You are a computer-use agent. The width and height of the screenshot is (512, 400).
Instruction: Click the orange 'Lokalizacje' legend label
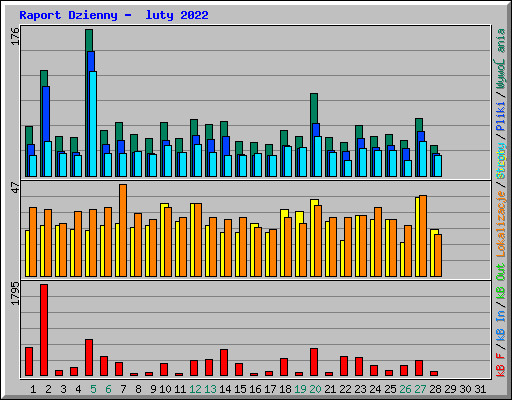[501, 224]
